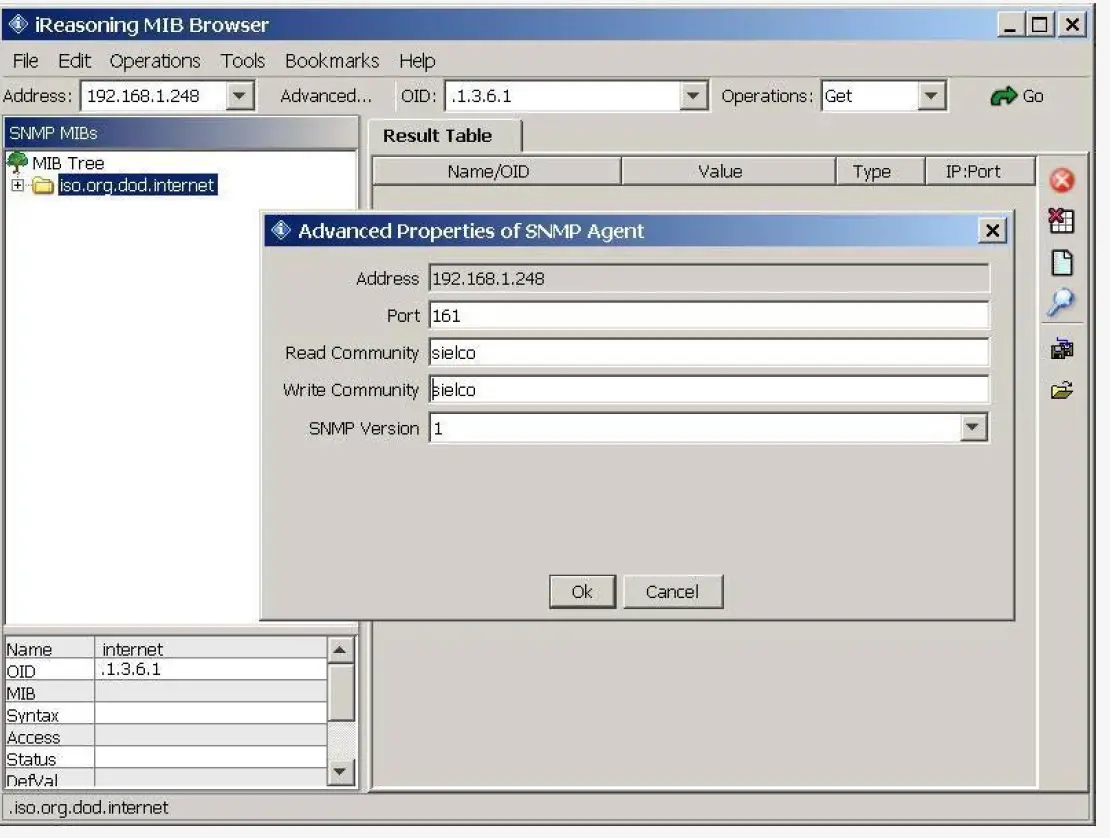Open the Bookmarks menu

(x=332, y=61)
